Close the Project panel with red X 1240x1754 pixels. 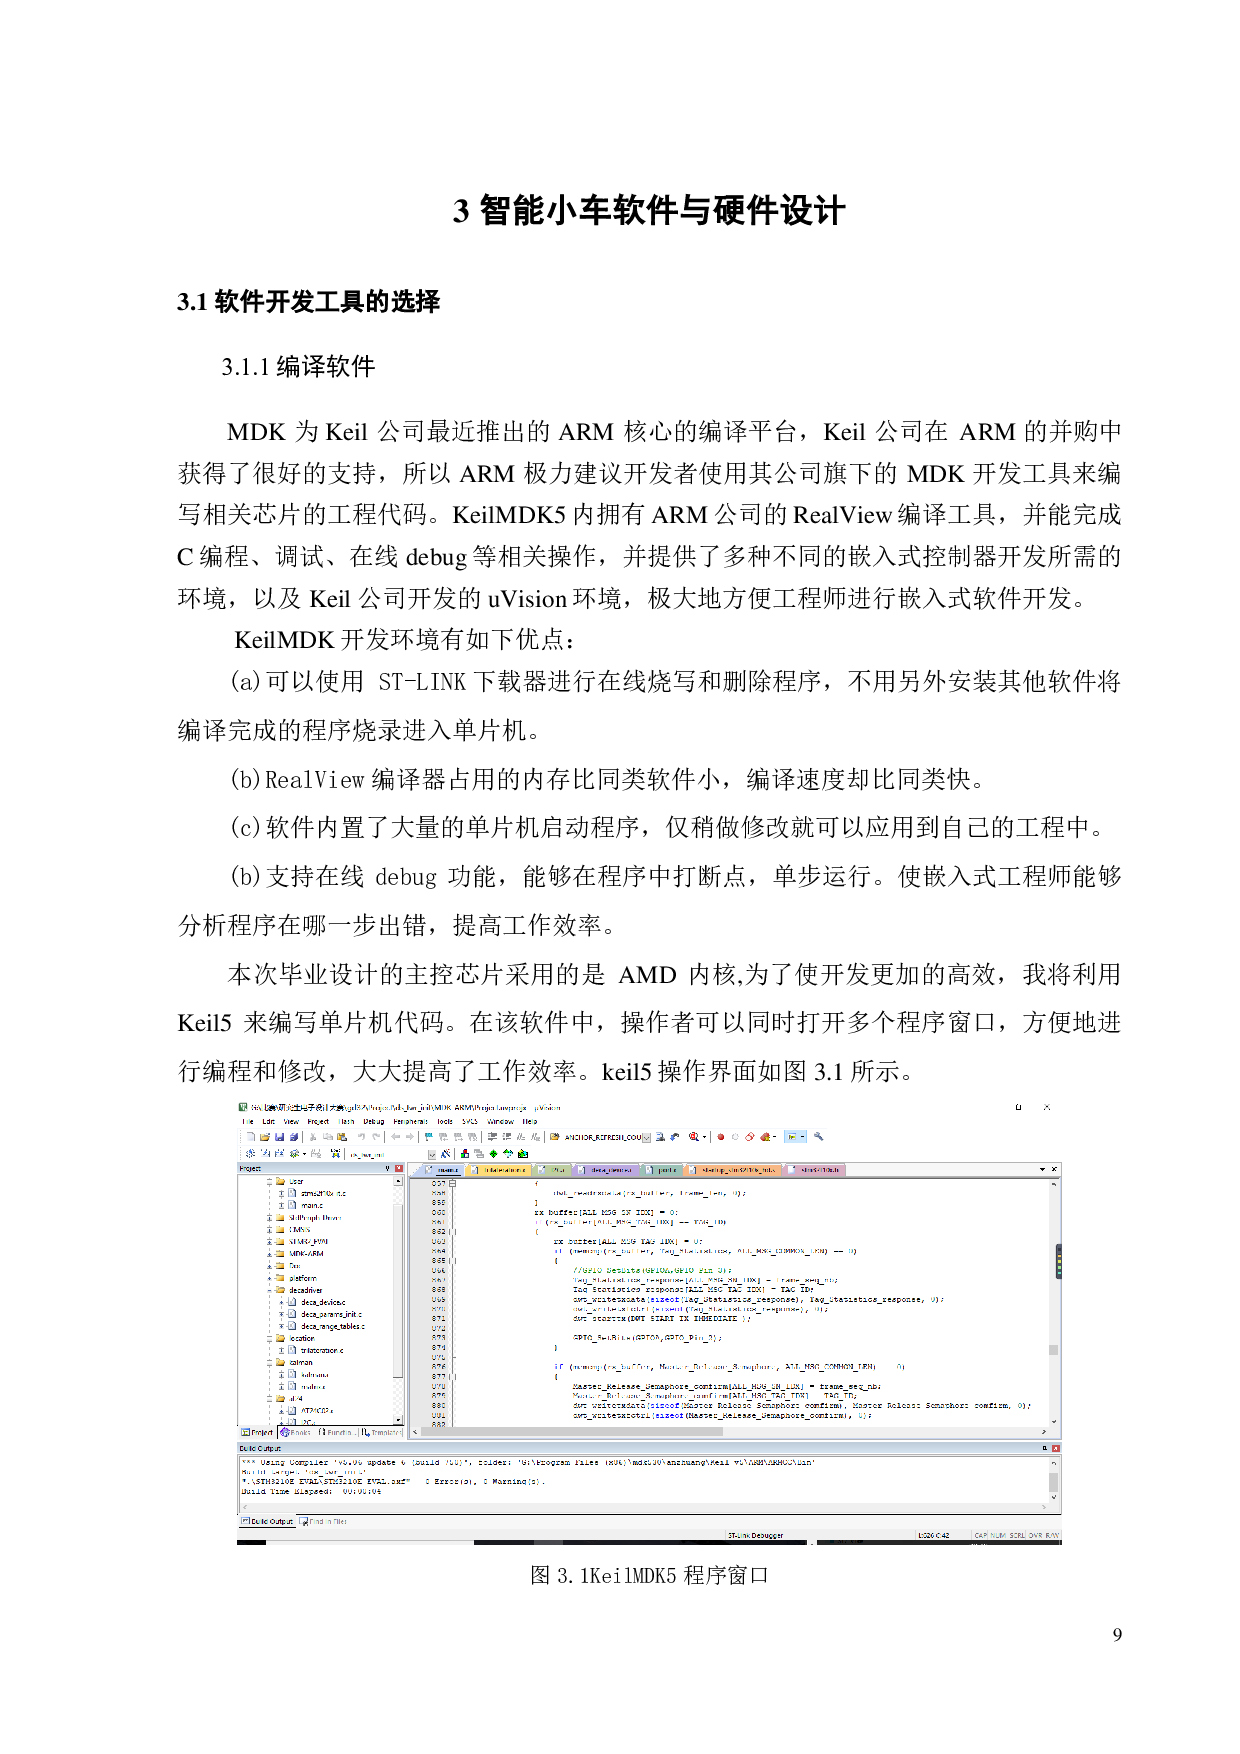click(x=399, y=1168)
